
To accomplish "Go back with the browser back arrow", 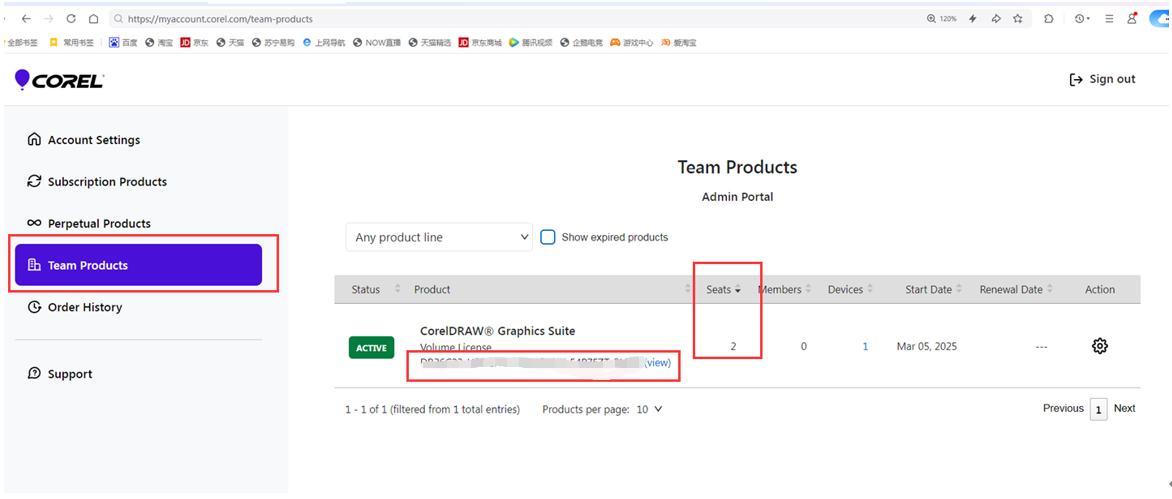I will pos(26,19).
